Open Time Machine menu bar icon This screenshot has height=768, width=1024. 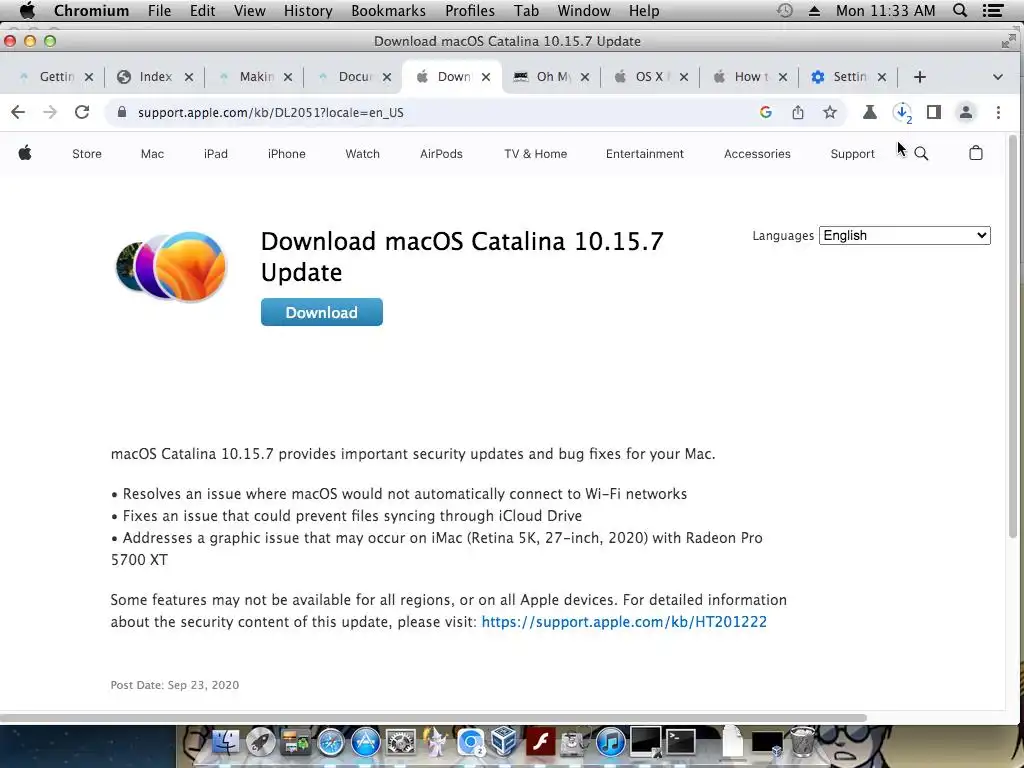click(785, 10)
